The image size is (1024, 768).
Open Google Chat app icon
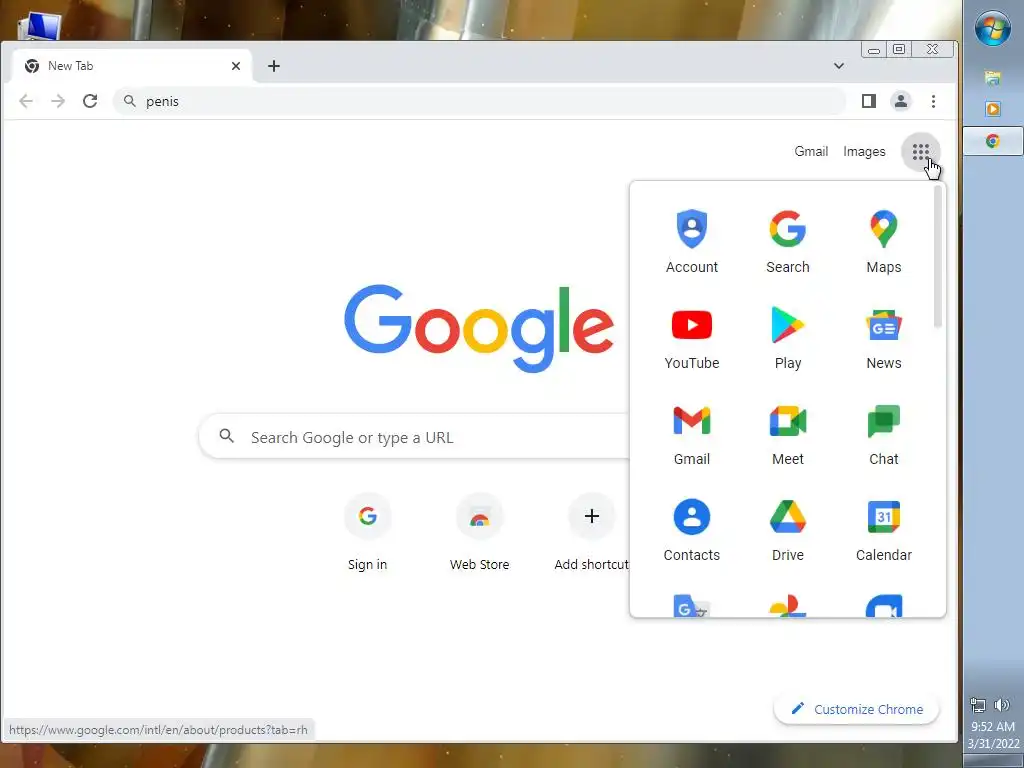click(x=884, y=433)
